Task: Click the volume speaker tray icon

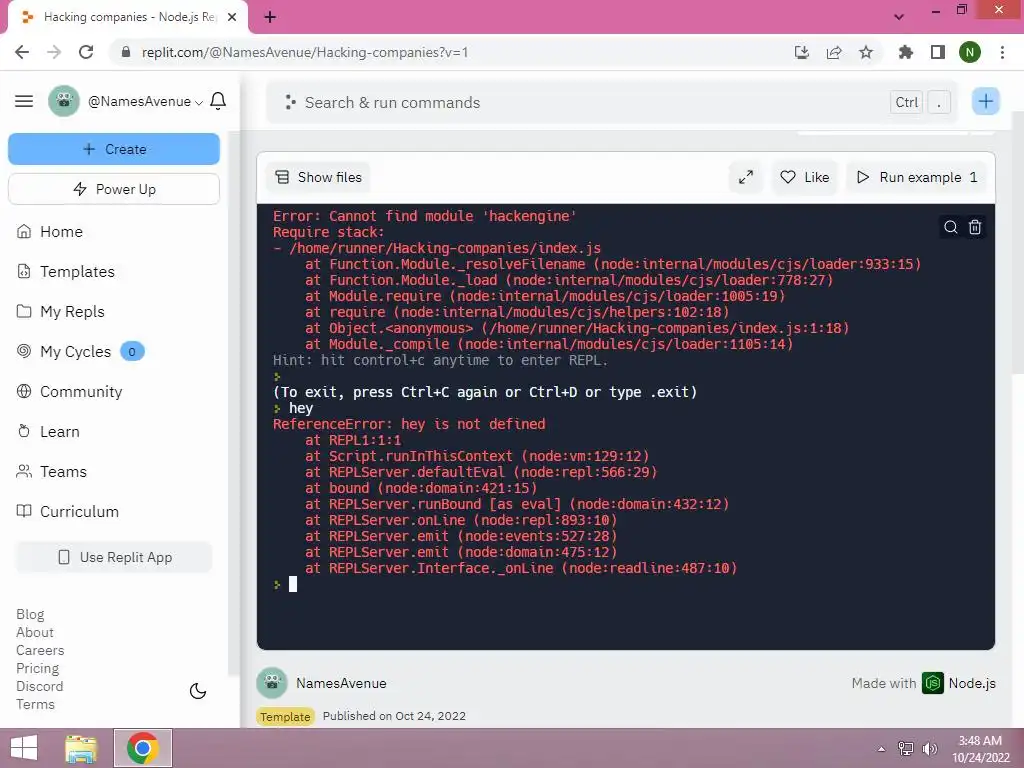Action: pos(929,748)
